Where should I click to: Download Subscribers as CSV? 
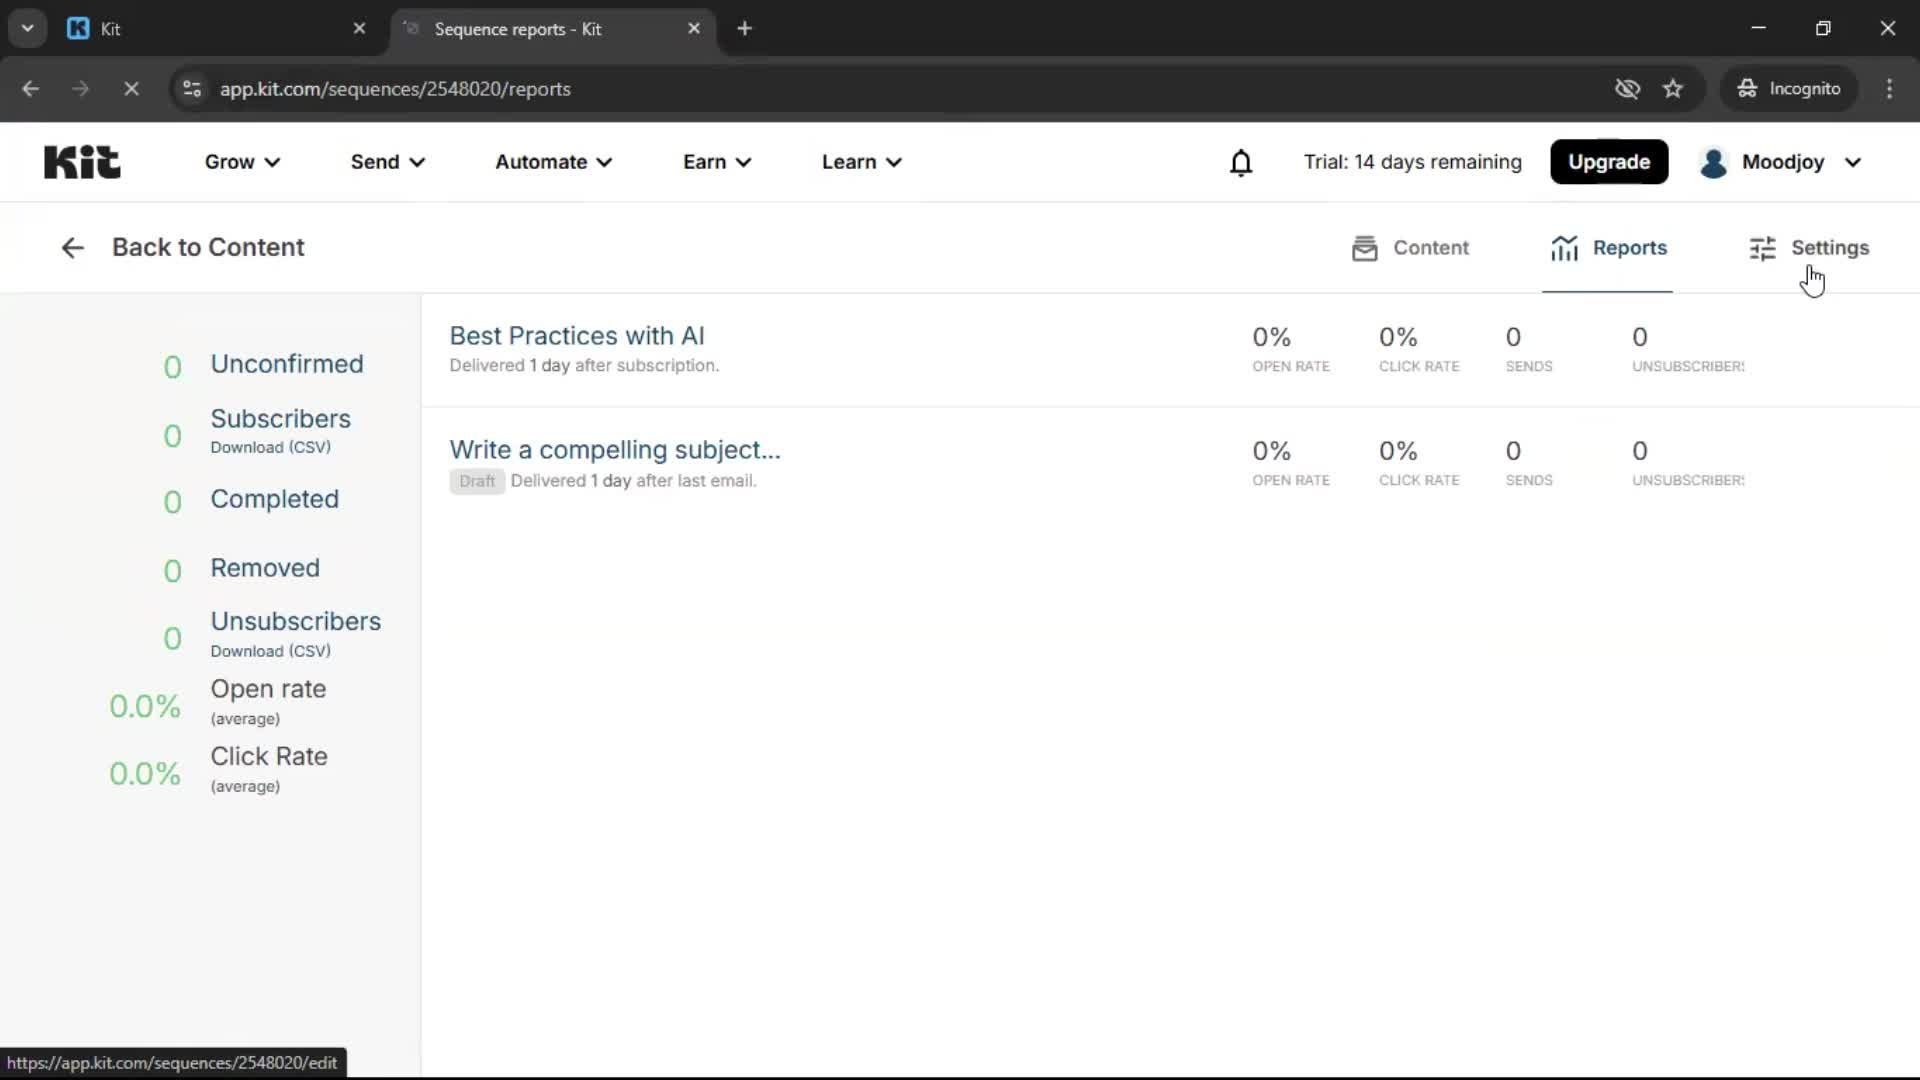pos(270,447)
